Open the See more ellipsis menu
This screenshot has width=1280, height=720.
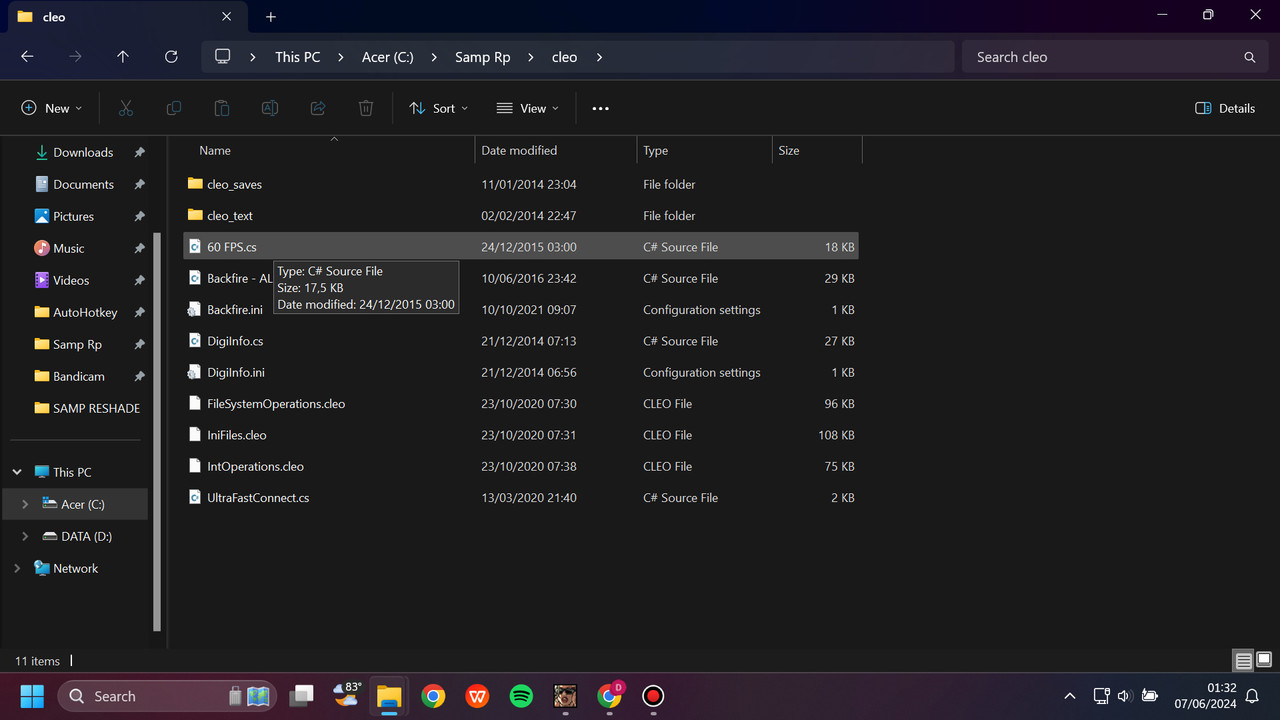600,108
